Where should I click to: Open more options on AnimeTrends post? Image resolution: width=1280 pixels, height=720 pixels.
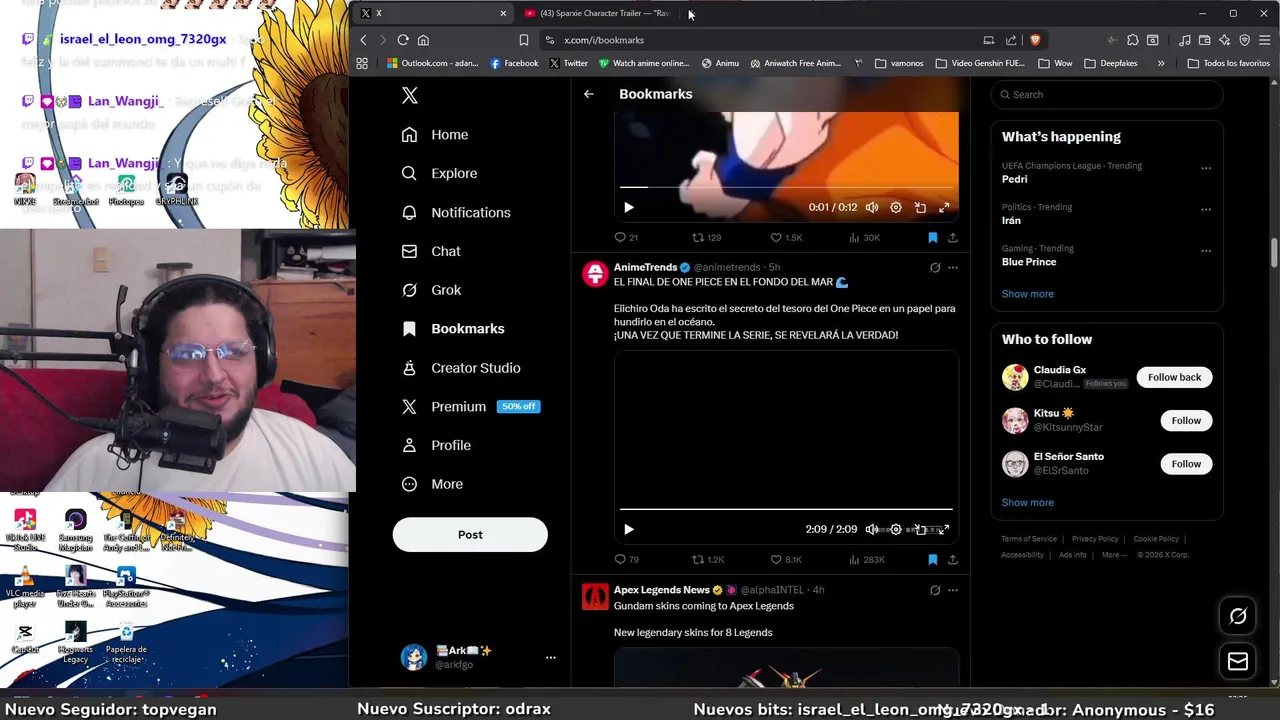pos(953,267)
